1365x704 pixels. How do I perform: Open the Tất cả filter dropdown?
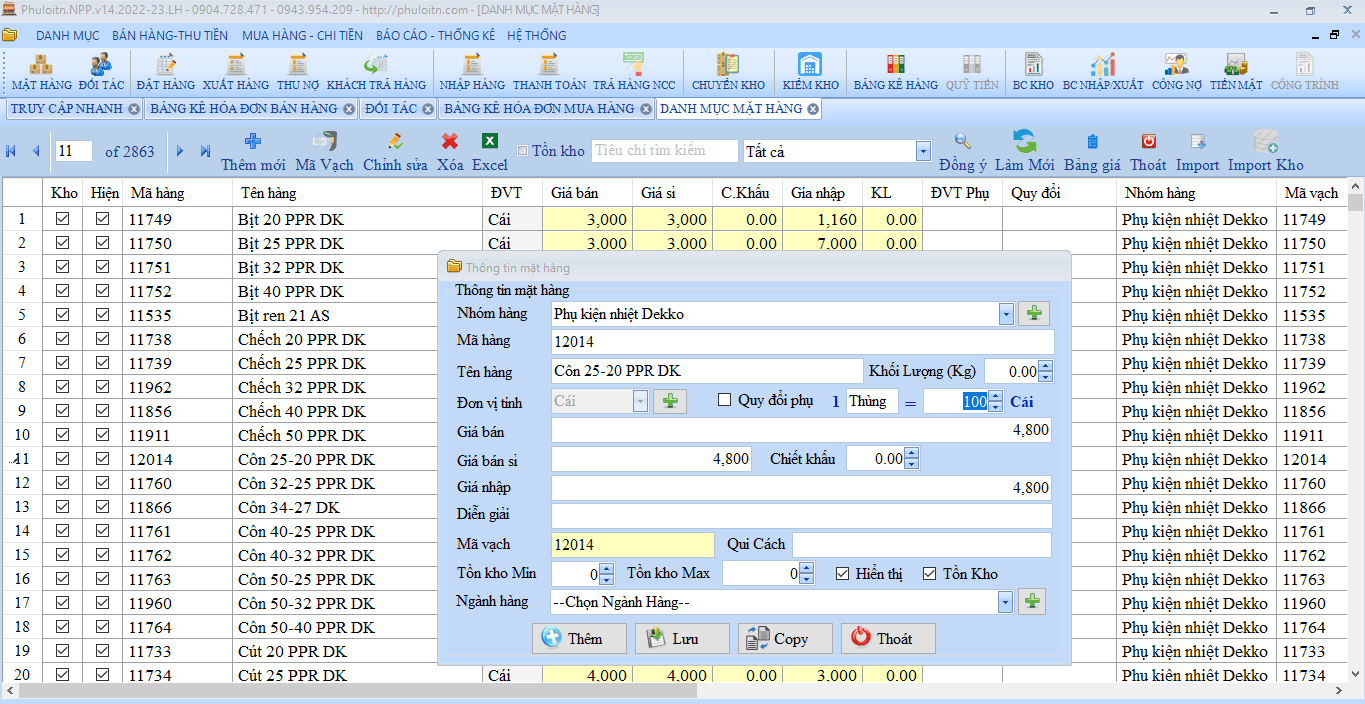click(x=923, y=151)
